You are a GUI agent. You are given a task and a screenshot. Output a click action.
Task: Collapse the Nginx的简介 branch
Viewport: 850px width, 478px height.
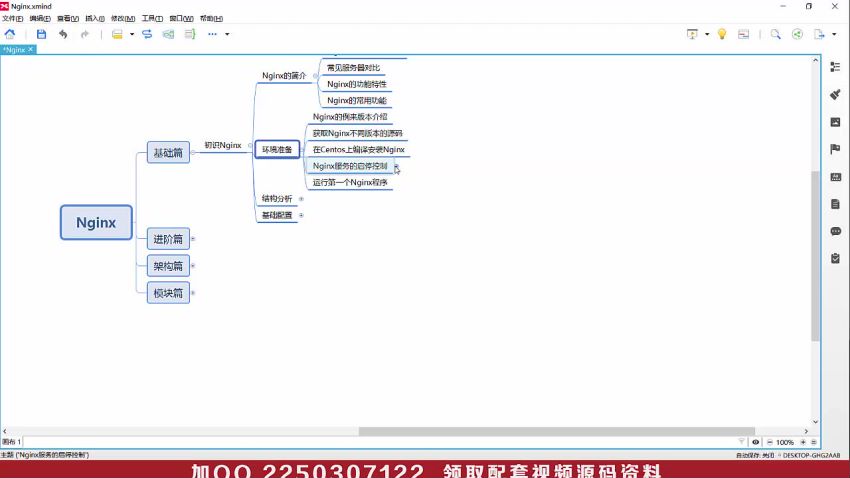[x=315, y=76]
